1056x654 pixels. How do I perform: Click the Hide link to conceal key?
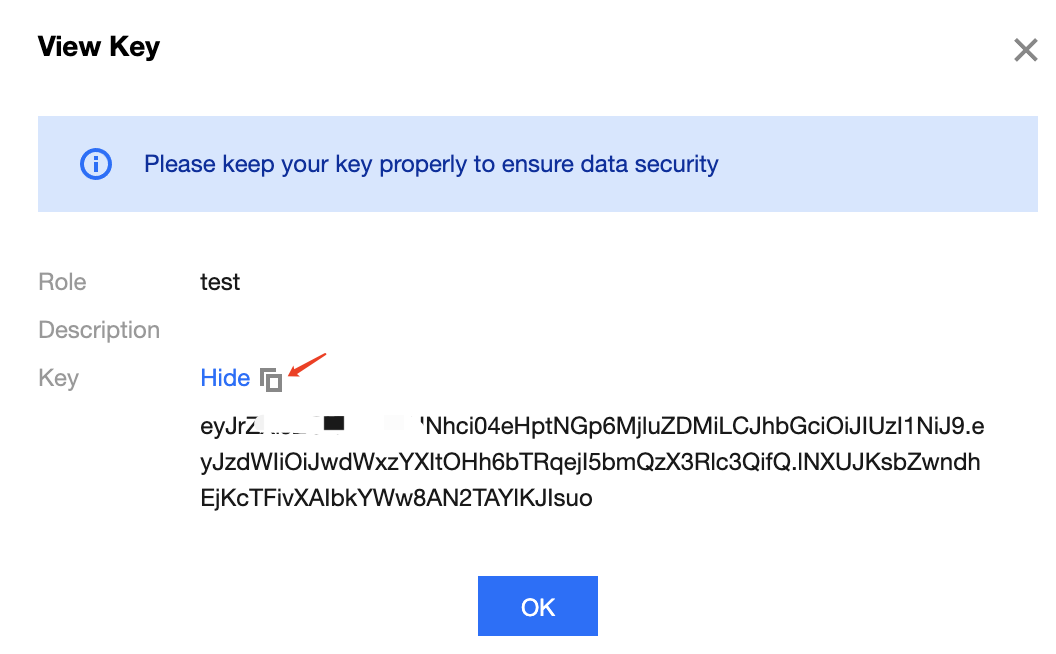point(225,378)
